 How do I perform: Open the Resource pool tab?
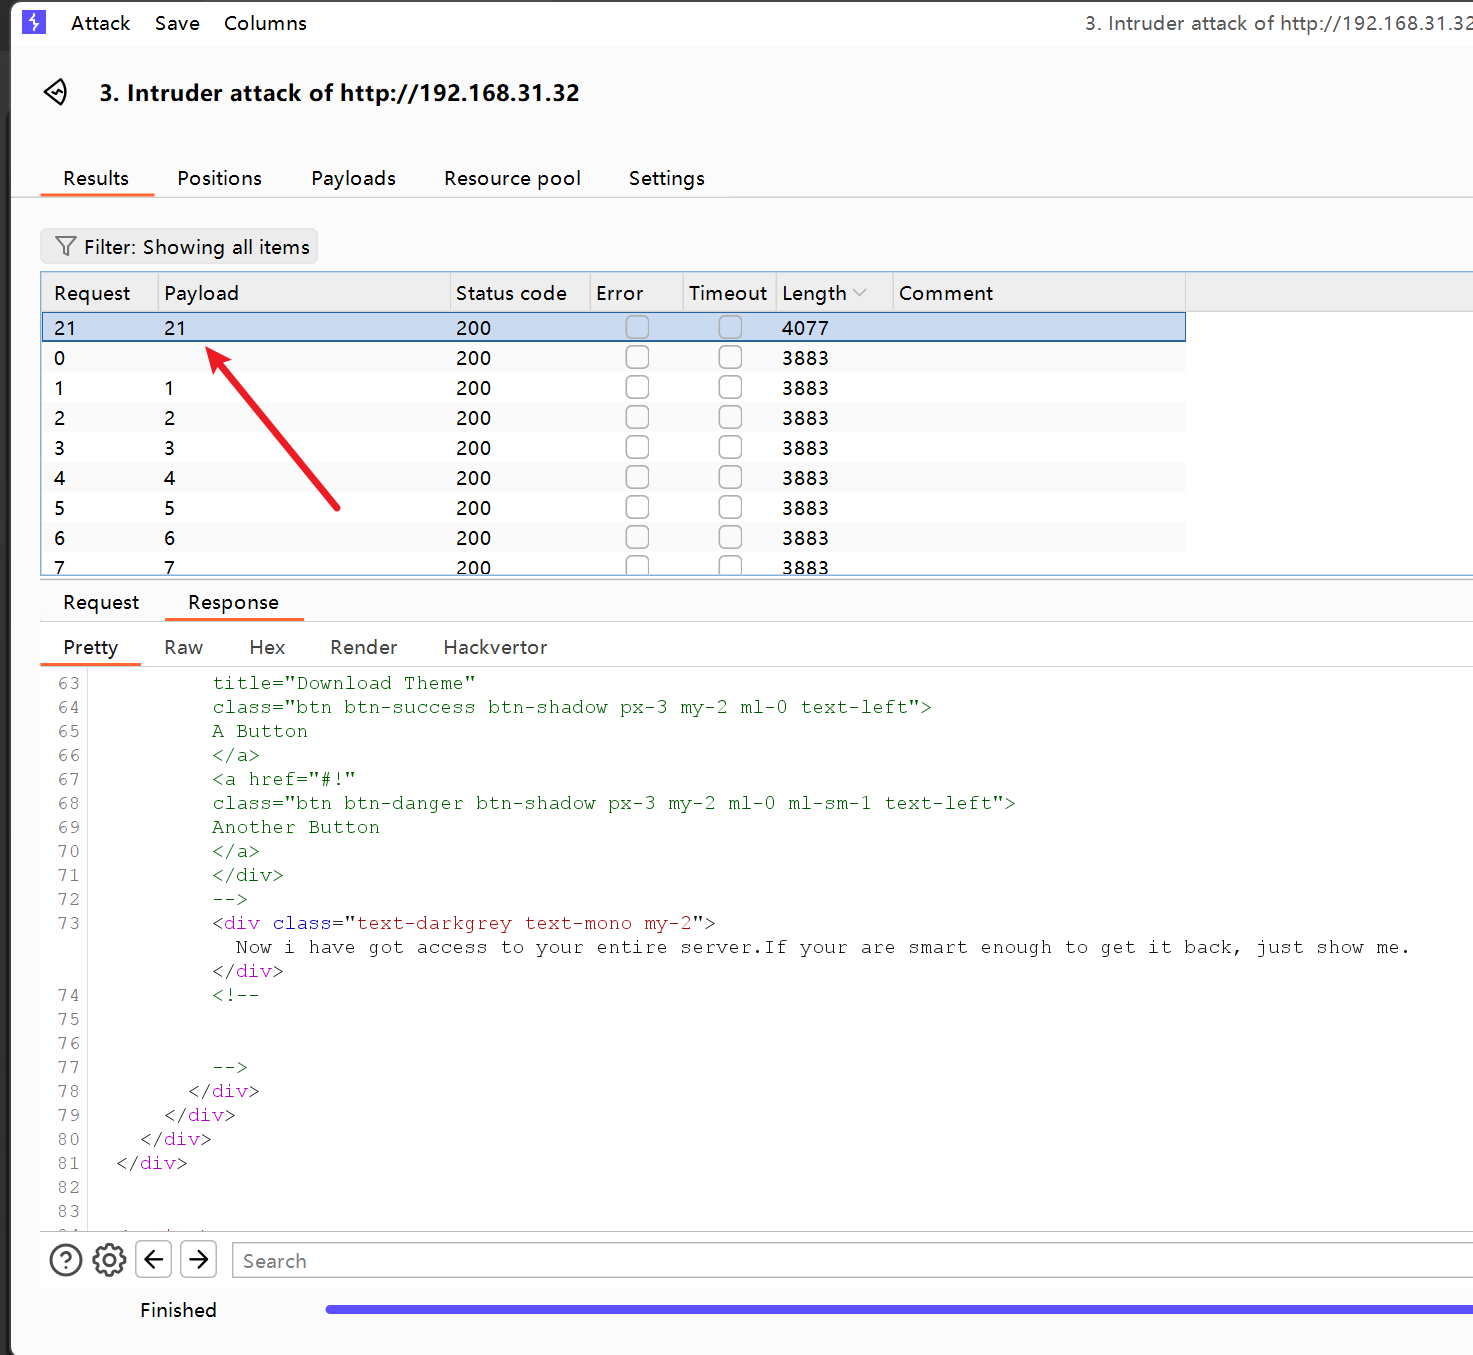click(x=512, y=178)
